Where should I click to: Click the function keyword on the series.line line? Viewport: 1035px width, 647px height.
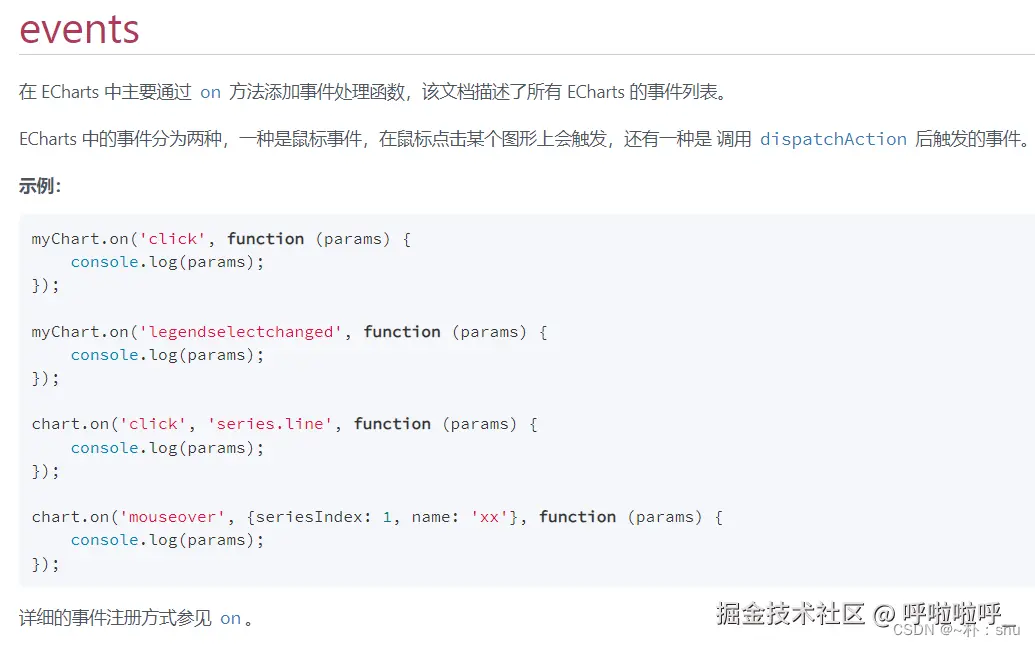pyautogui.click(x=392, y=424)
